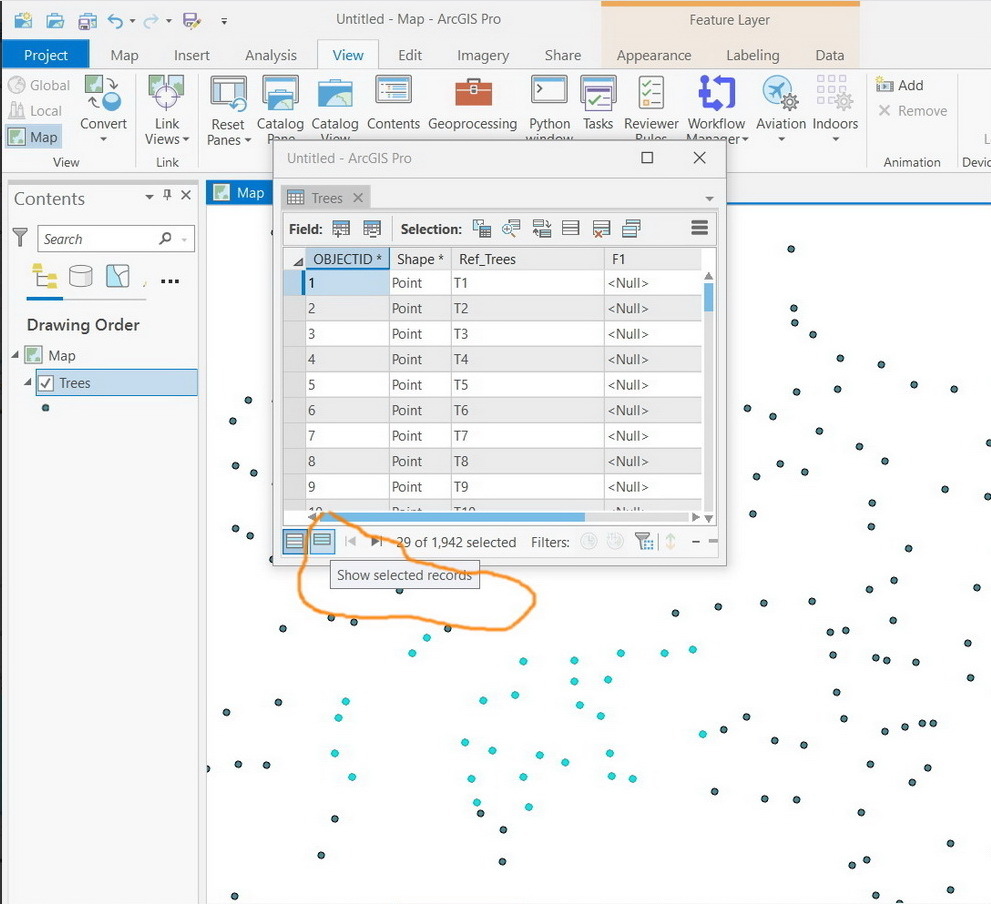Open the Labeling ribbon tab
The width and height of the screenshot is (991, 904).
click(x=752, y=56)
